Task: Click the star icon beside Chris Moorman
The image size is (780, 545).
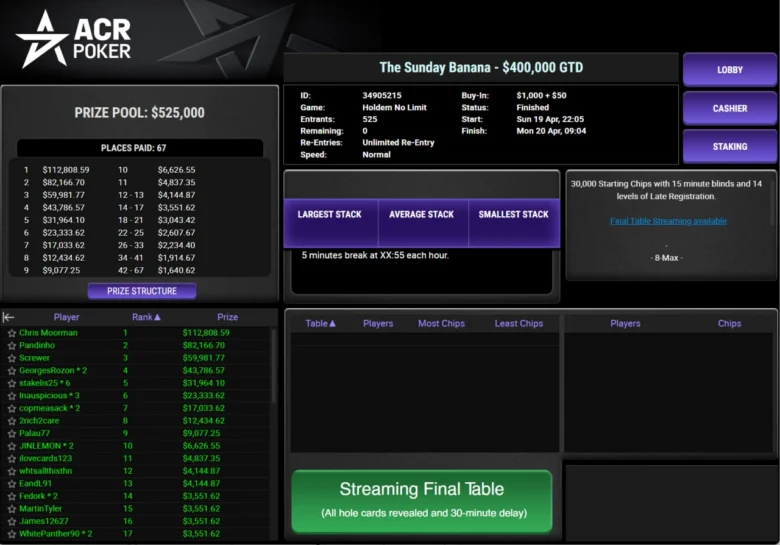Action: (11, 333)
